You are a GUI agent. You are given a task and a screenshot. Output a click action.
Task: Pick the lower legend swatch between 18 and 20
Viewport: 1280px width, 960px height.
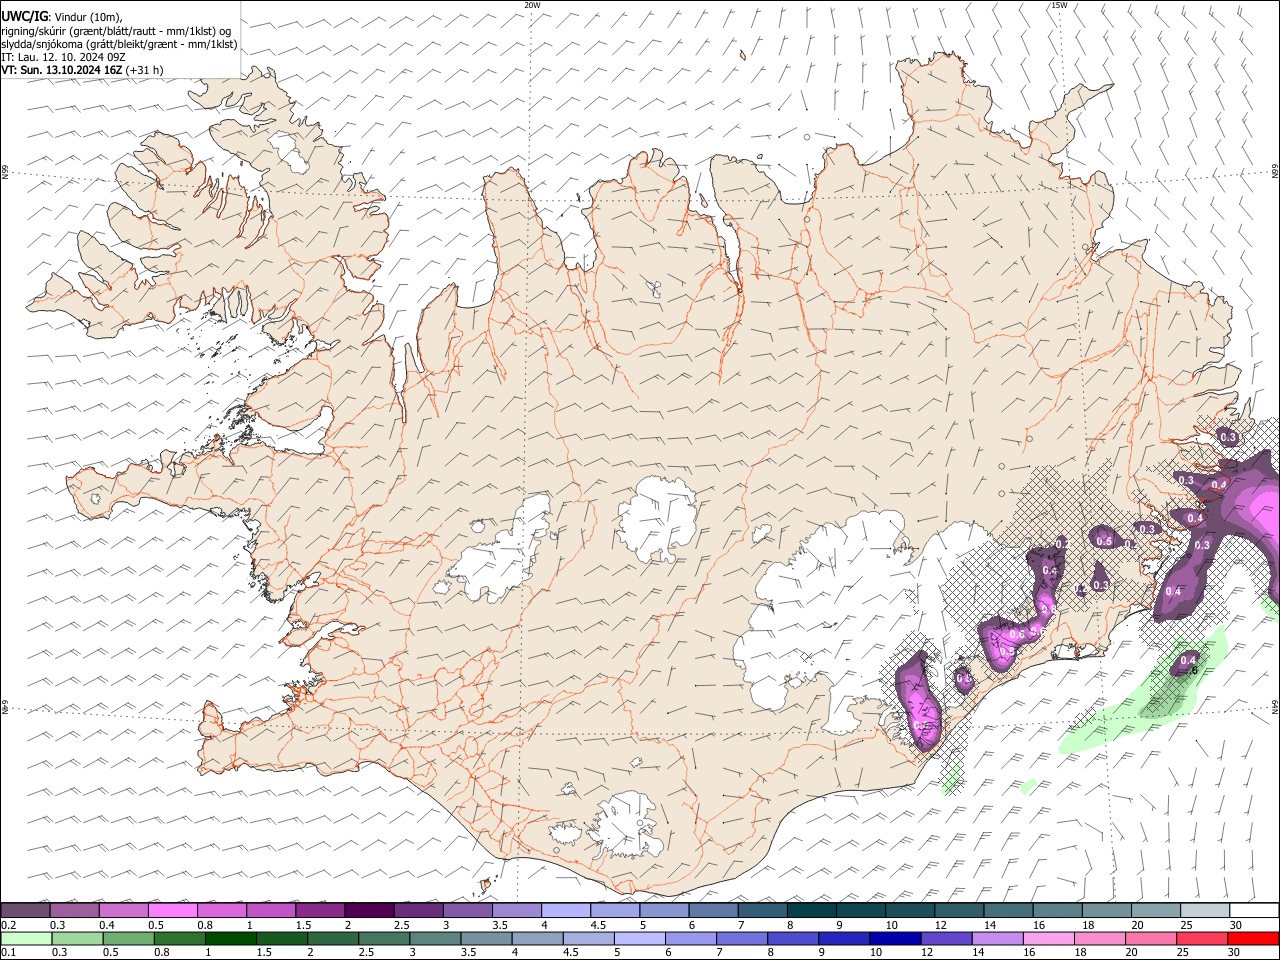(x=1098, y=938)
